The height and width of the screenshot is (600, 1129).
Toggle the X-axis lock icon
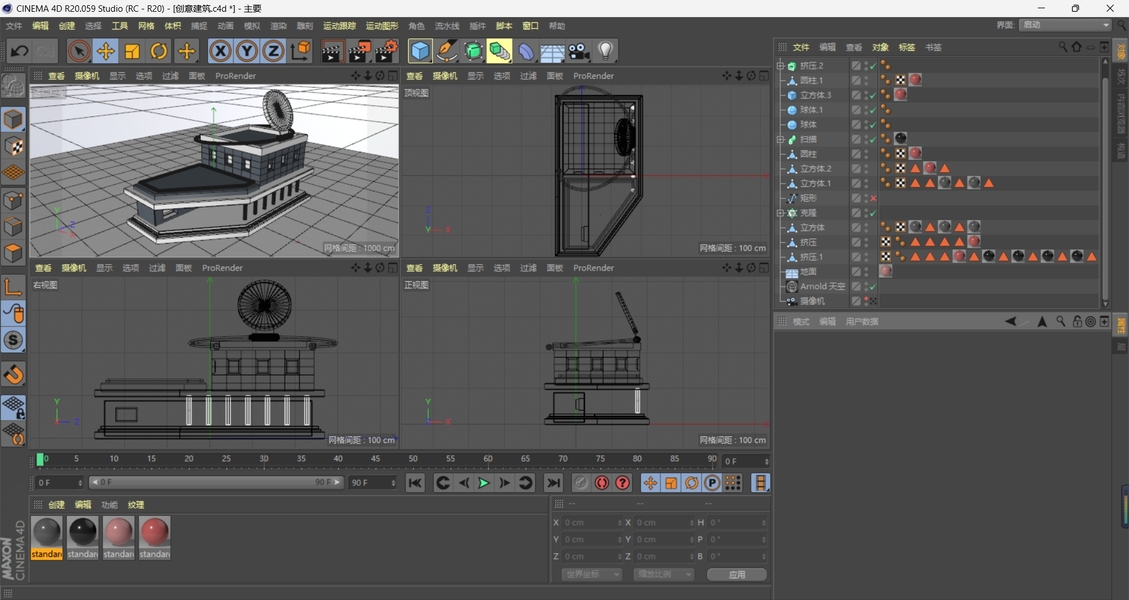220,51
